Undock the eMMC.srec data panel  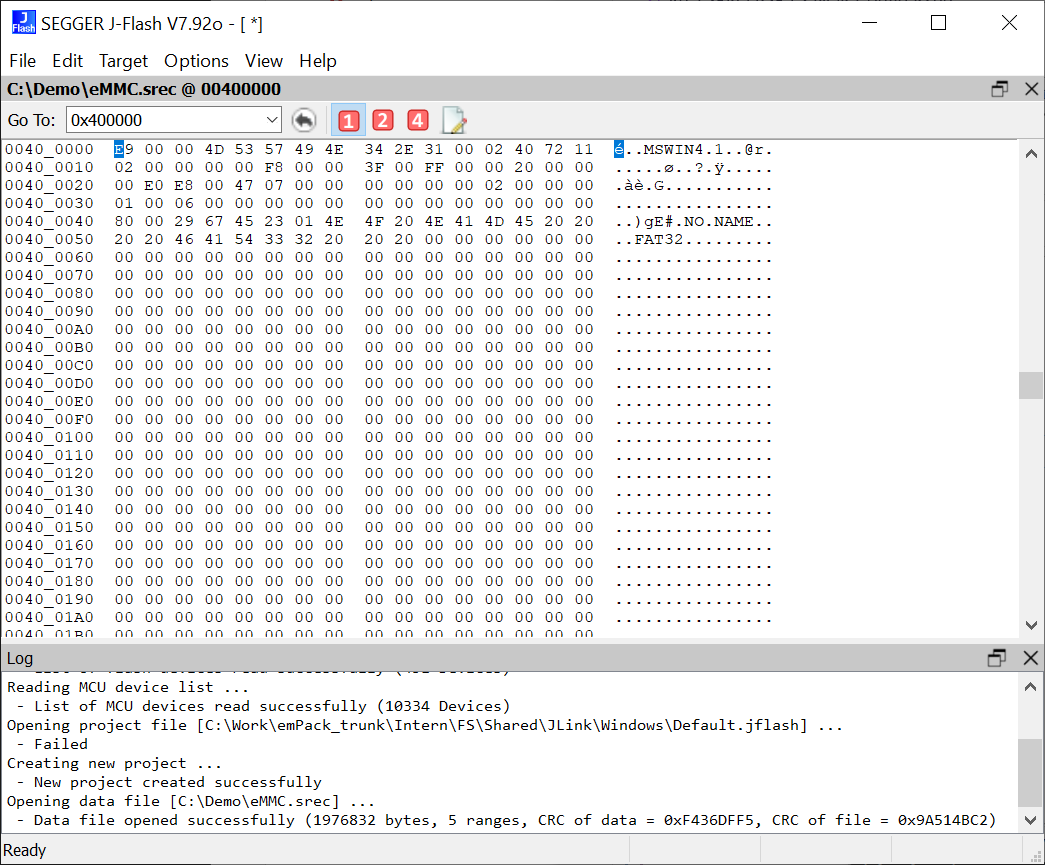(999, 89)
